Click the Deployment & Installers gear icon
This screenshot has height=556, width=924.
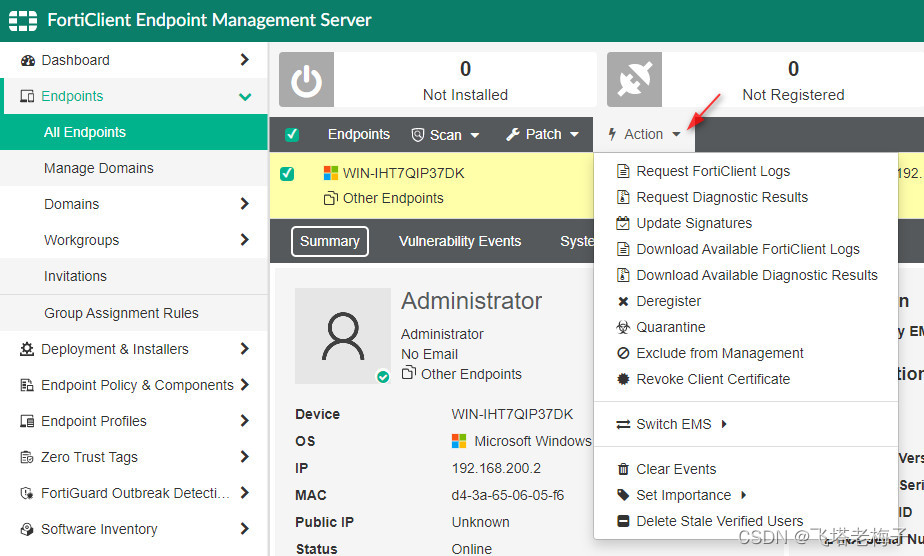click(x=27, y=349)
